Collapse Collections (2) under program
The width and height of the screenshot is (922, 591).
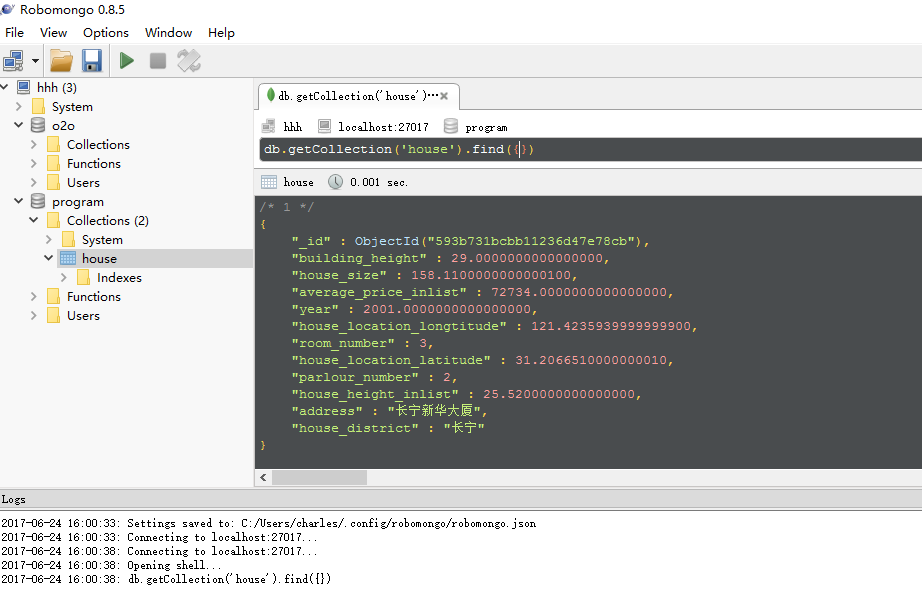[34, 220]
